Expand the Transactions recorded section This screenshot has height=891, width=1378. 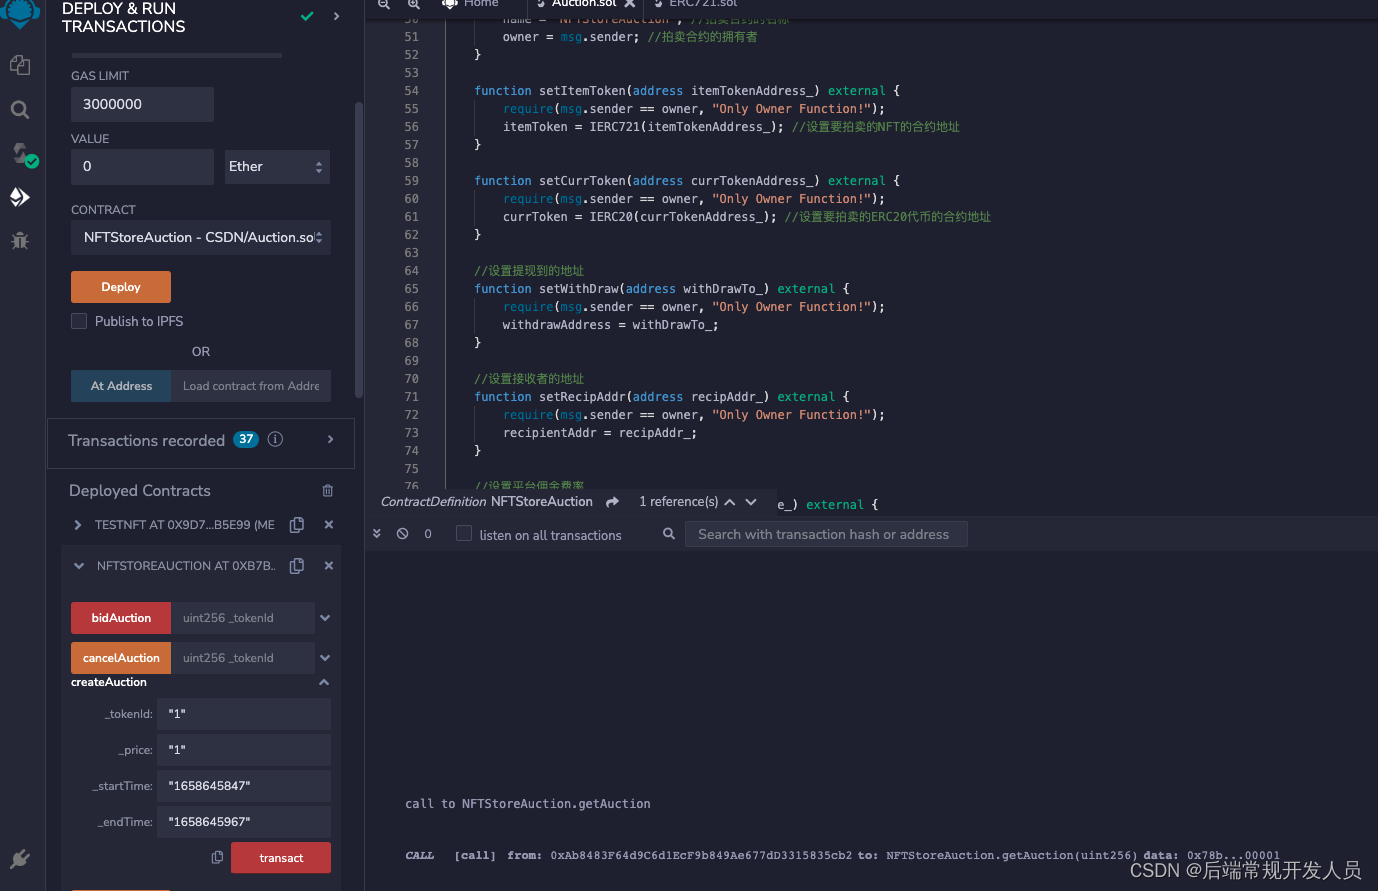[x=330, y=439]
